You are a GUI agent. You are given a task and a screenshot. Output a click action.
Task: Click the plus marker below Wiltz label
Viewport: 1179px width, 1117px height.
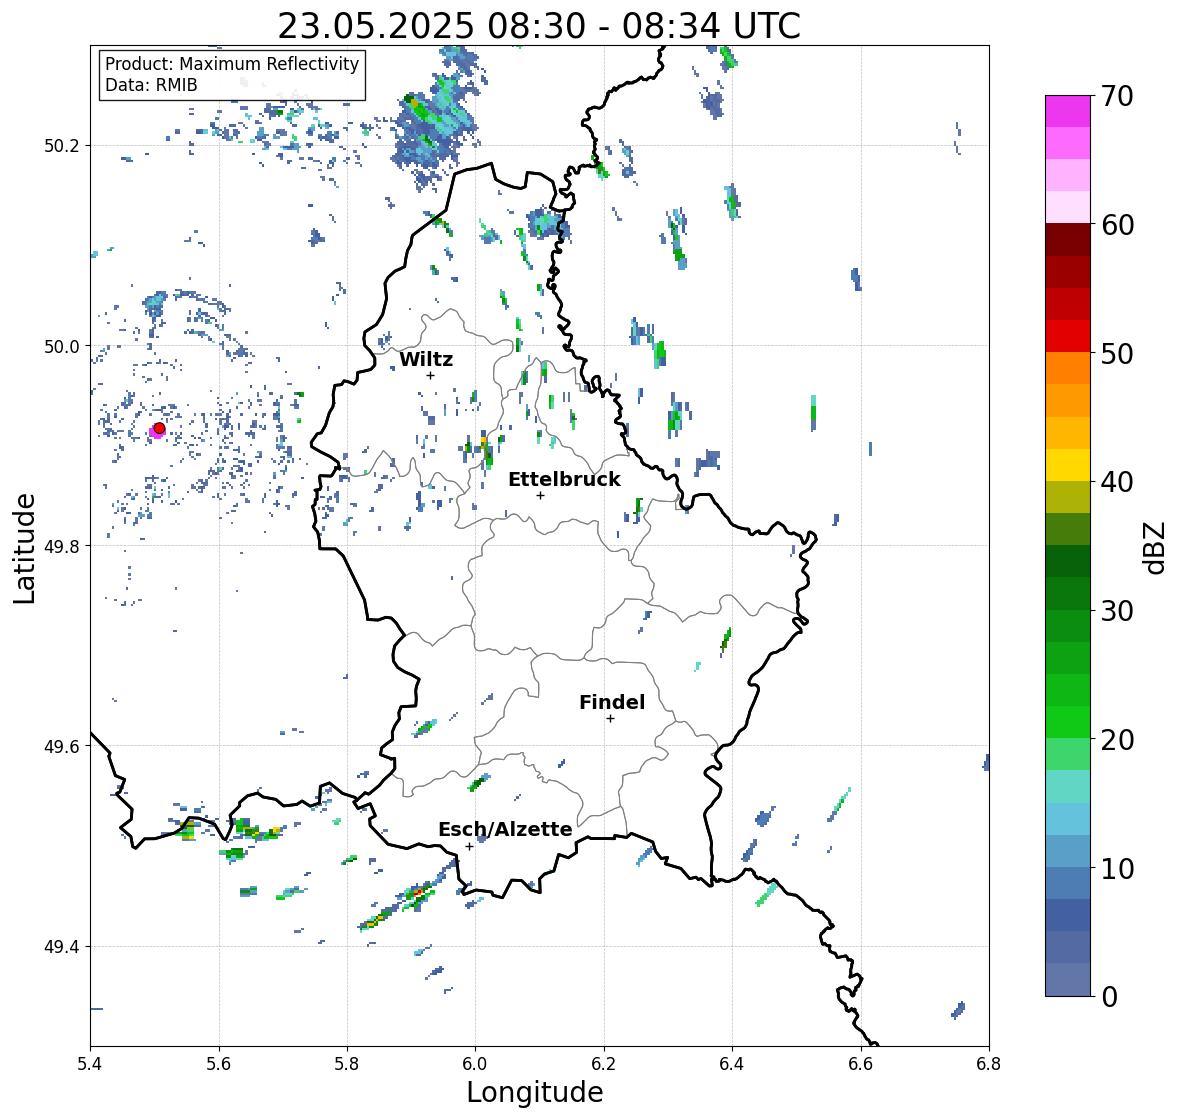pos(430,375)
